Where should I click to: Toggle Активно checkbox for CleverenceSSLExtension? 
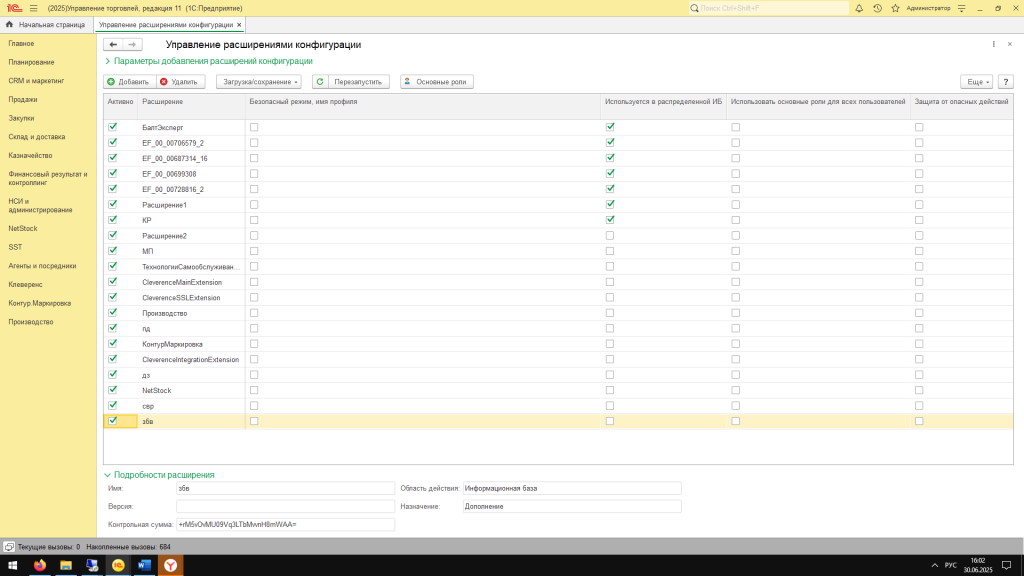[113, 297]
